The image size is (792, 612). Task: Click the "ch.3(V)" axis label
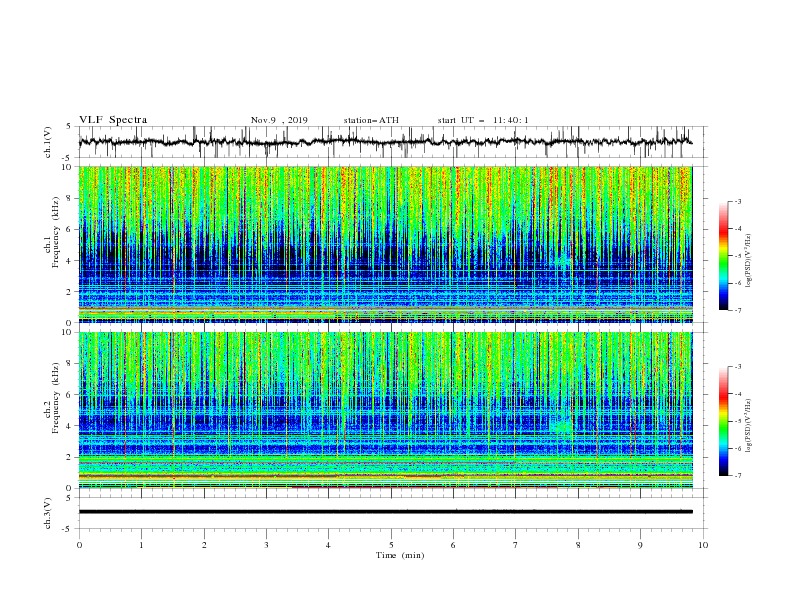coord(48,513)
